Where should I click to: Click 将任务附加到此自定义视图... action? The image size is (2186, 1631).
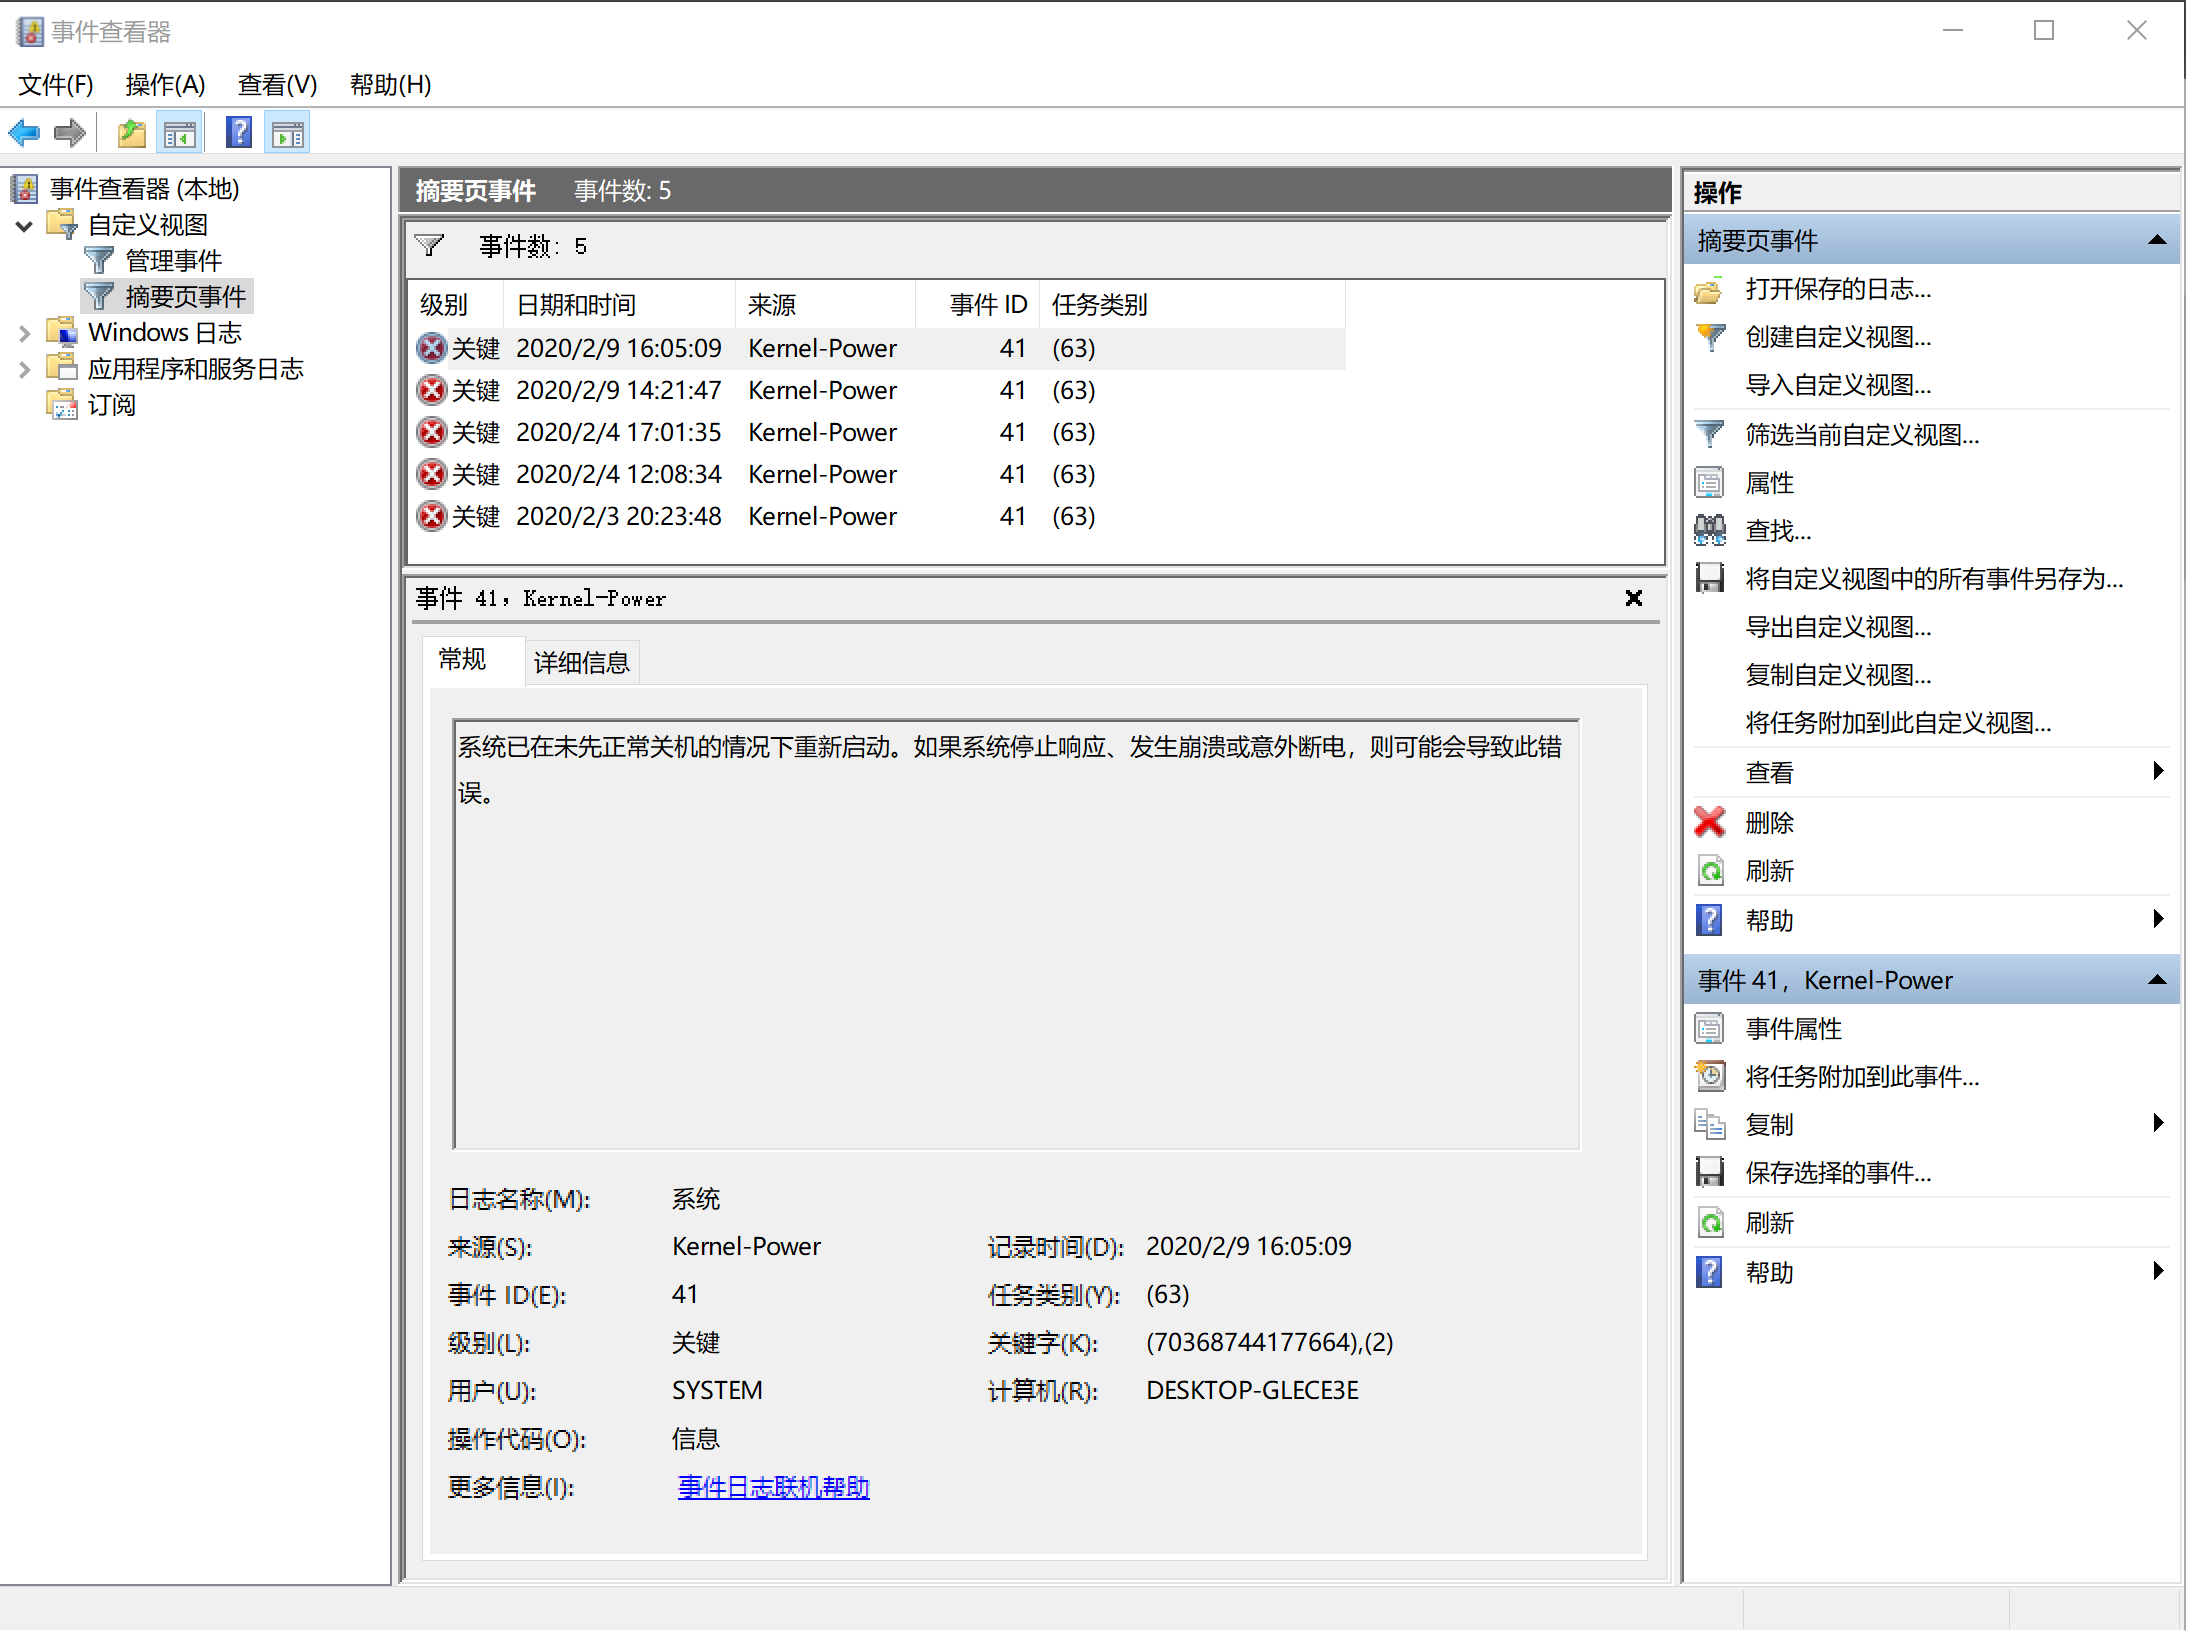click(1898, 723)
